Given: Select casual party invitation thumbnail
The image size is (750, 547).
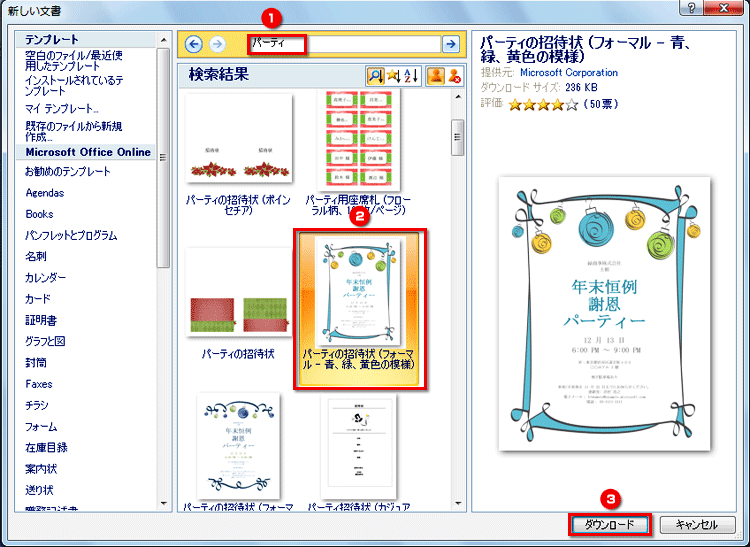Looking at the screenshot, I should coord(359,446).
